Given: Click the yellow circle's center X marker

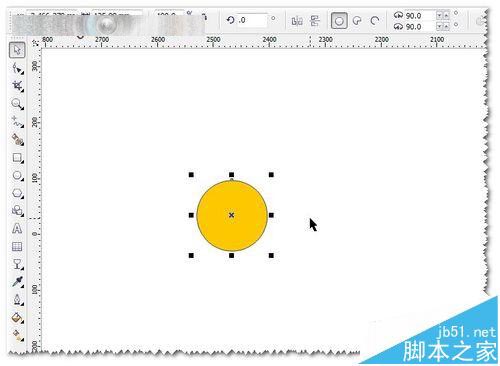Looking at the screenshot, I should tap(231, 215).
